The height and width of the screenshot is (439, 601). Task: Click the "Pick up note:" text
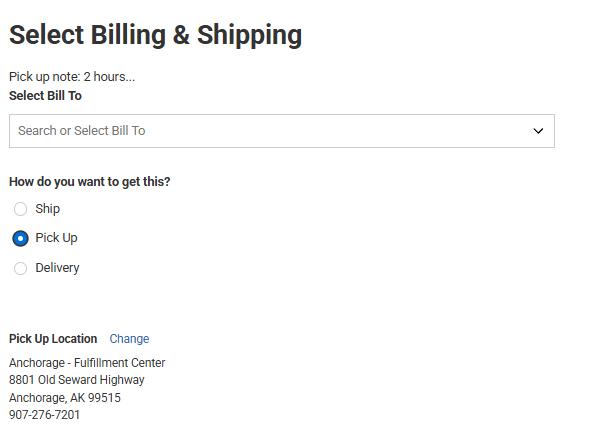coord(44,77)
